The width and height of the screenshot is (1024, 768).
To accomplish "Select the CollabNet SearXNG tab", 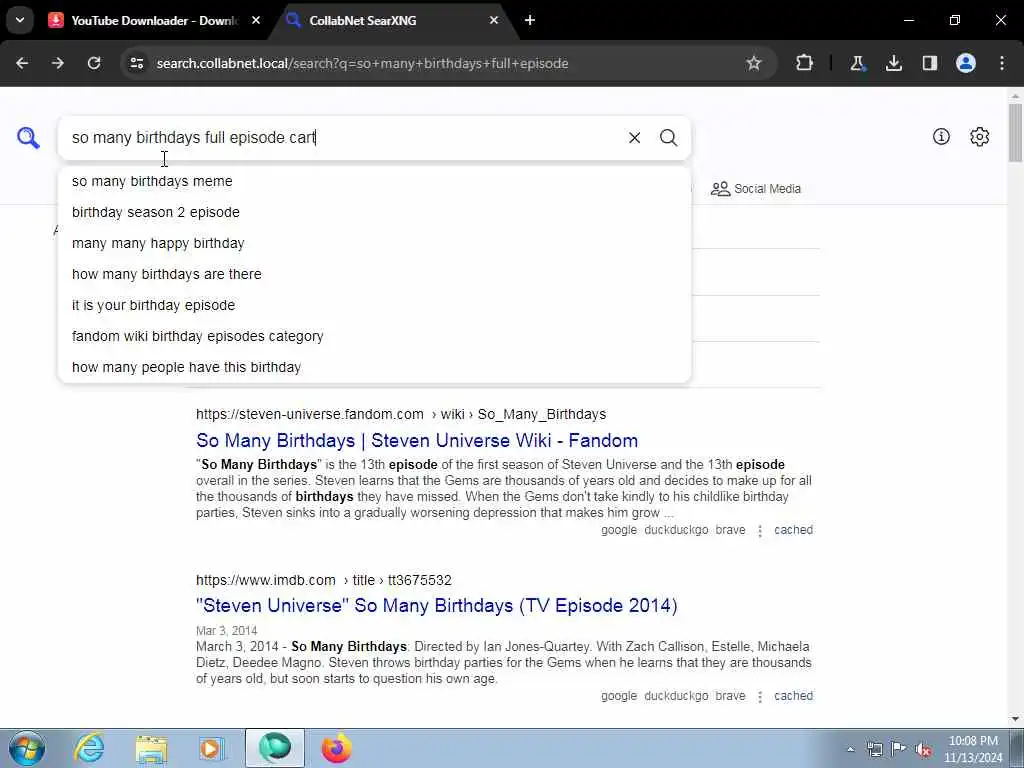I will pos(392,20).
